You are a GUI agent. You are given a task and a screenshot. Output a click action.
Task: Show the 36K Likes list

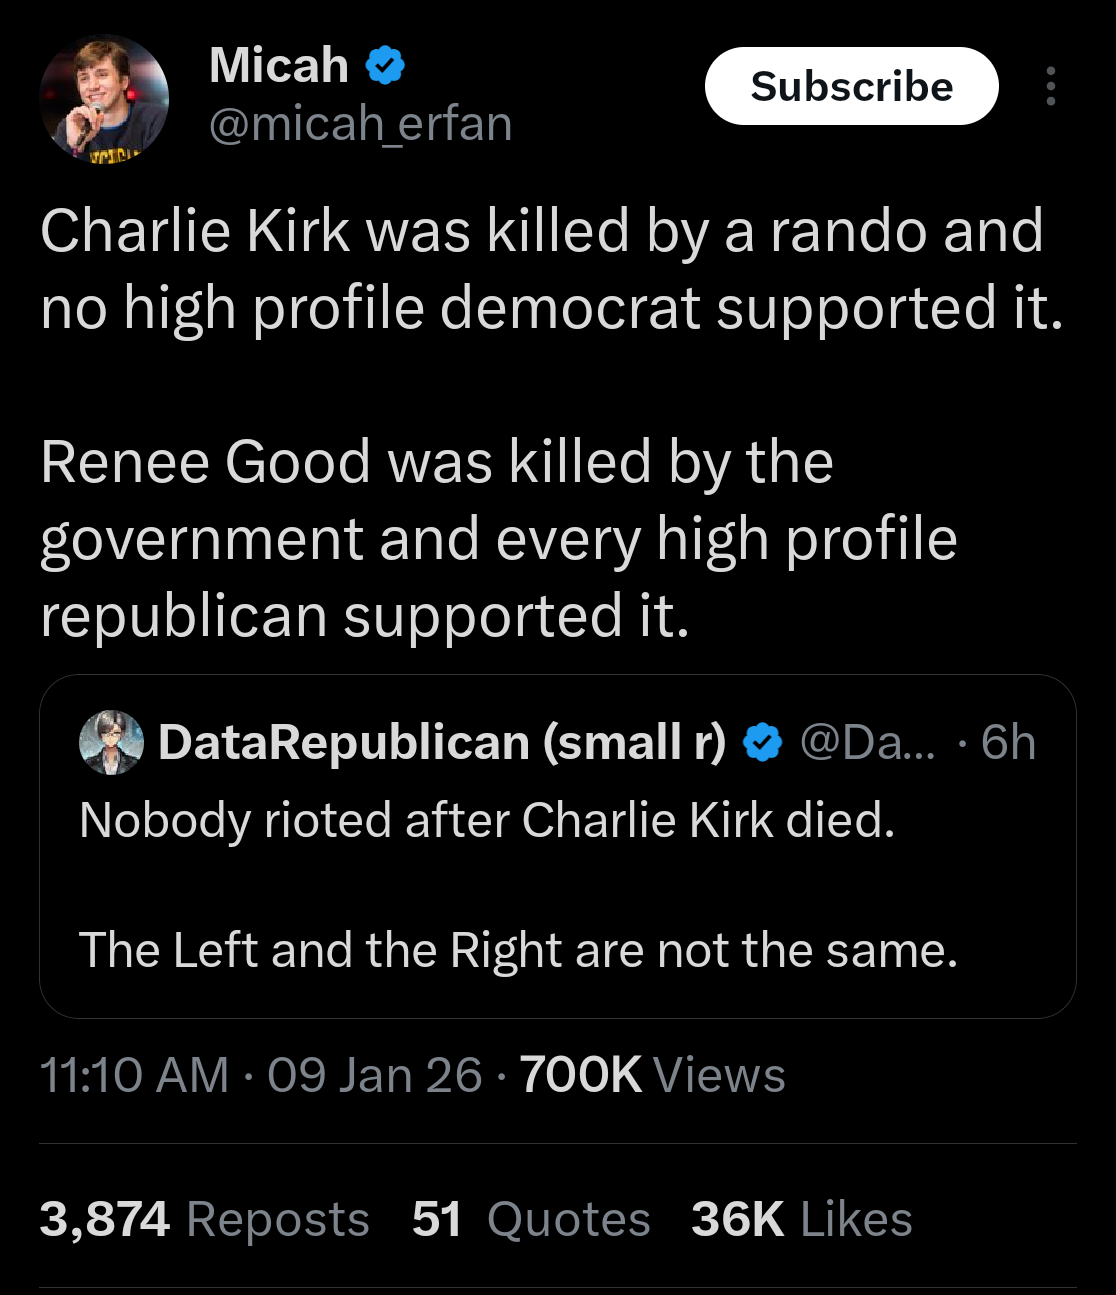coord(801,1220)
